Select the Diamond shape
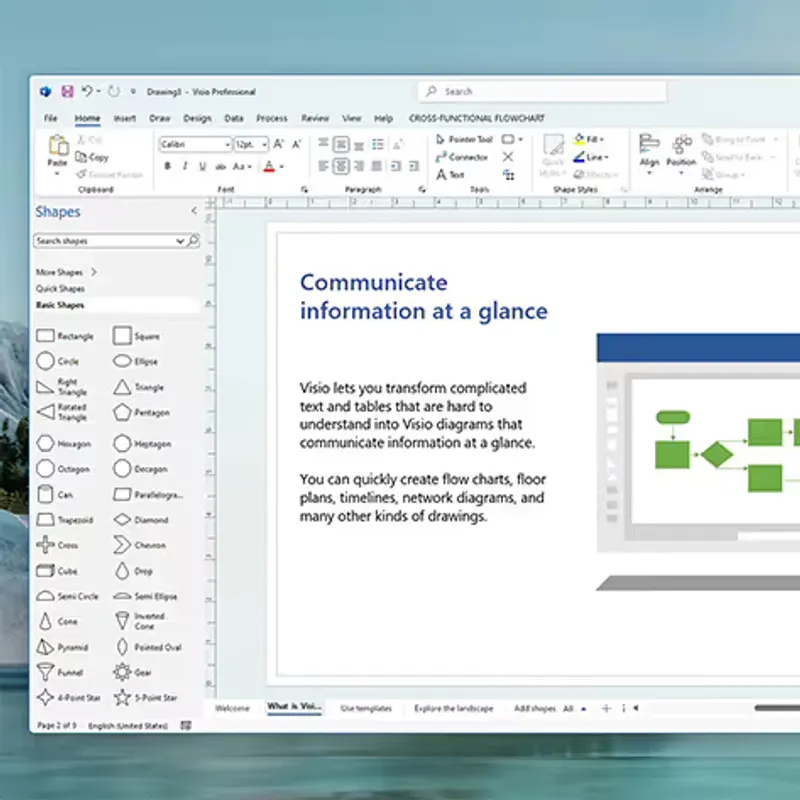This screenshot has height=800, width=800. [141, 520]
